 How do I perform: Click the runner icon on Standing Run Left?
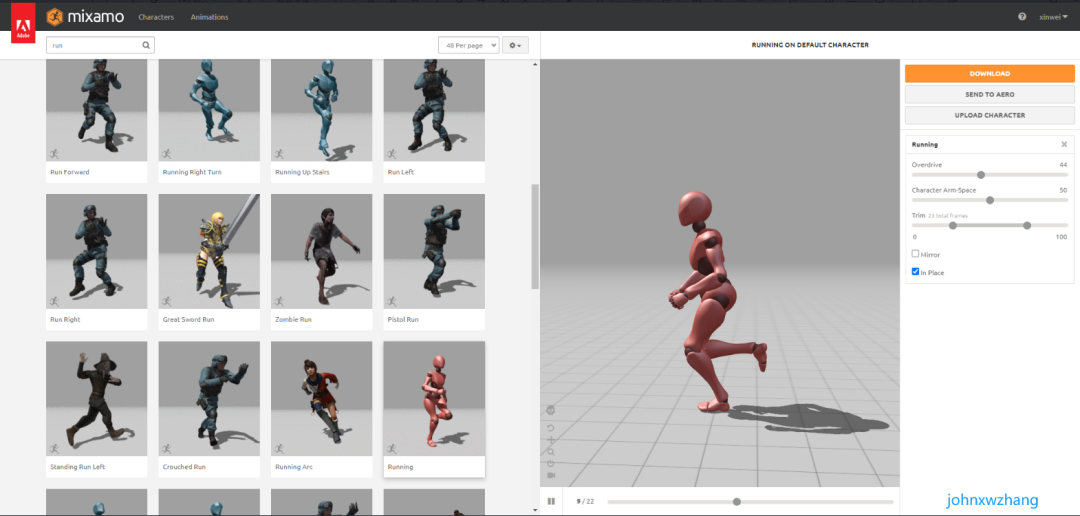click(x=54, y=448)
